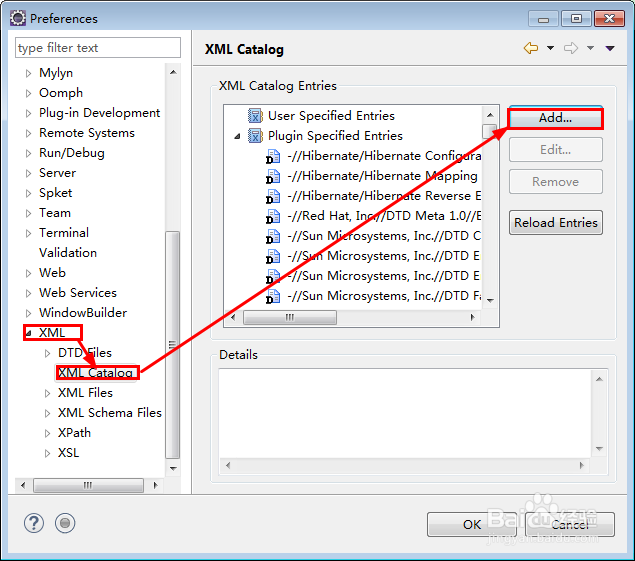Expand the Server preferences node
635x561 pixels.
tap(28, 173)
